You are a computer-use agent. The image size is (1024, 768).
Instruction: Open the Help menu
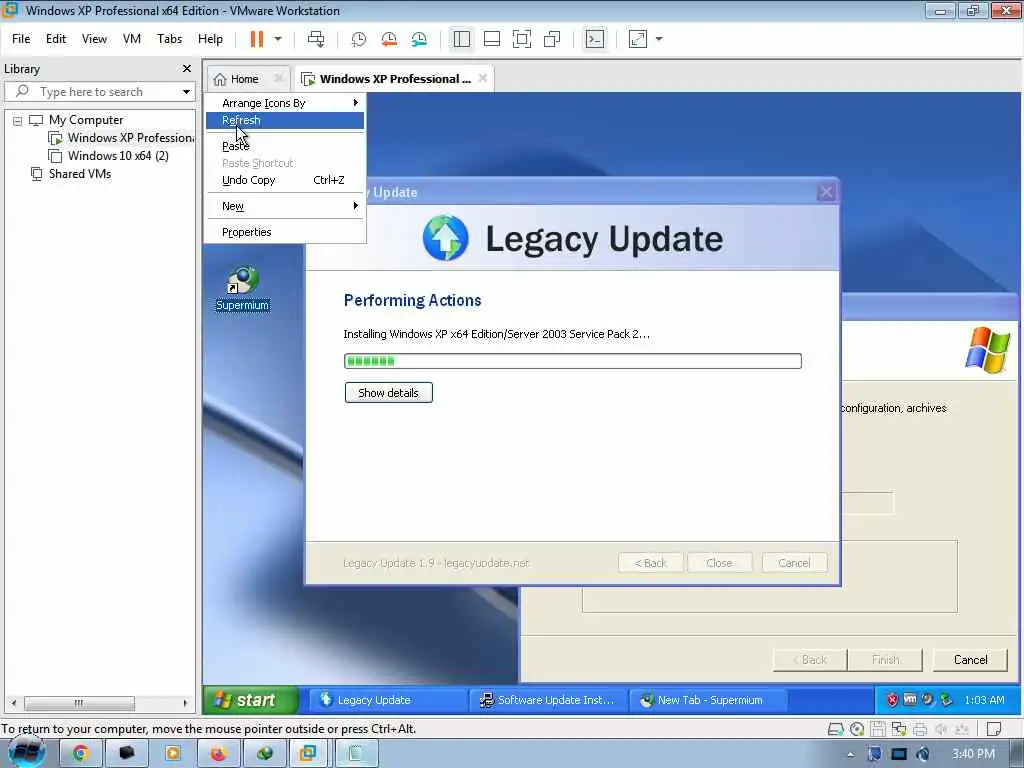[210, 39]
